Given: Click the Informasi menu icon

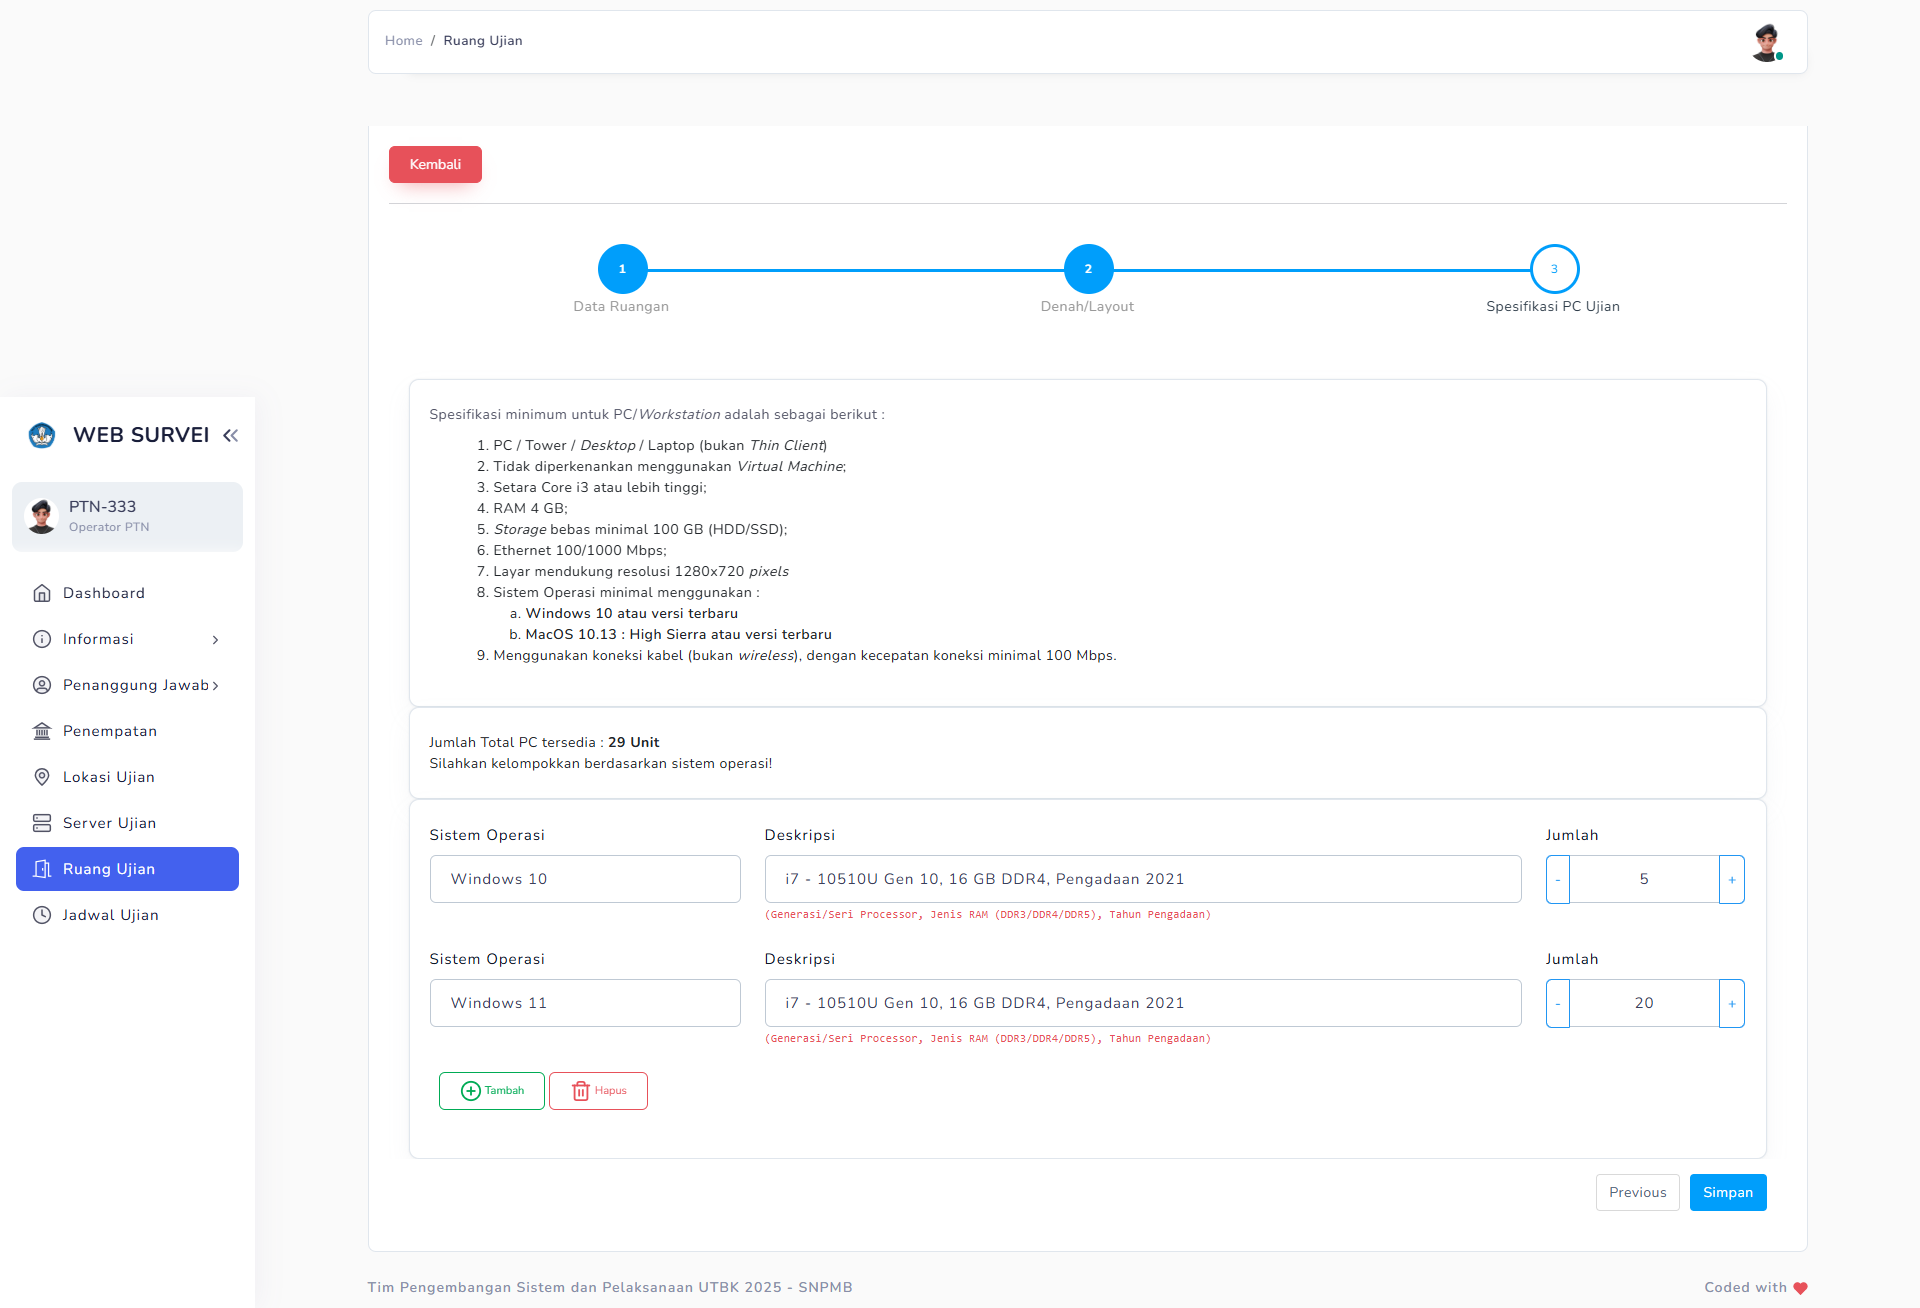Looking at the screenshot, I should point(41,639).
